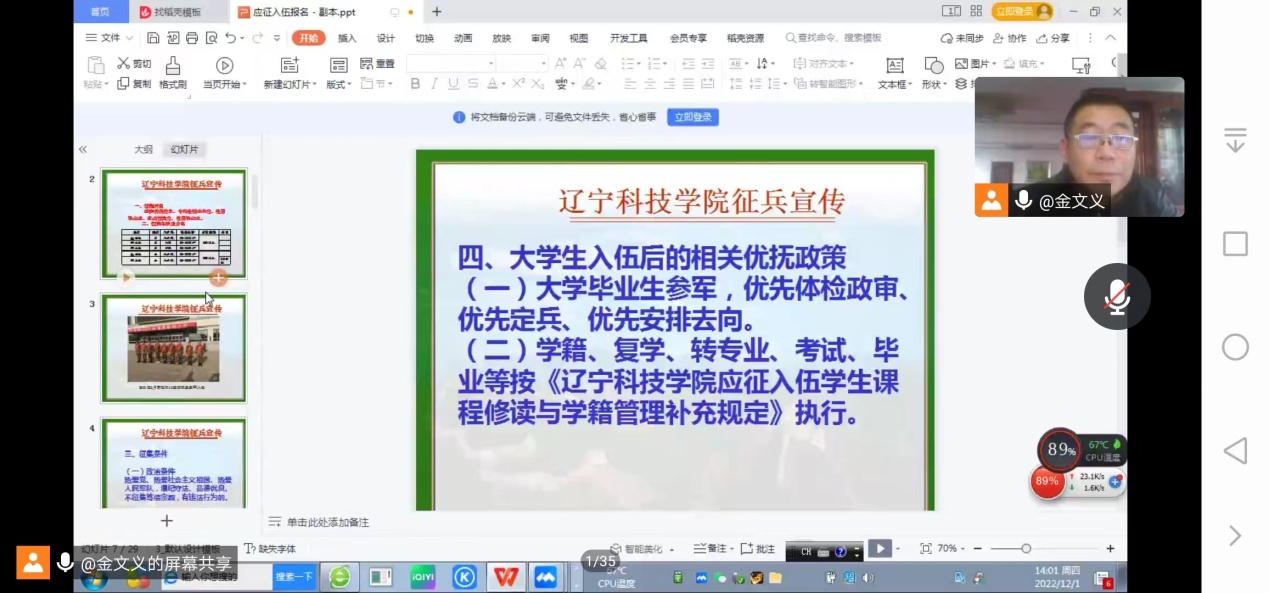Toggle Italic formatting

click(x=435, y=84)
